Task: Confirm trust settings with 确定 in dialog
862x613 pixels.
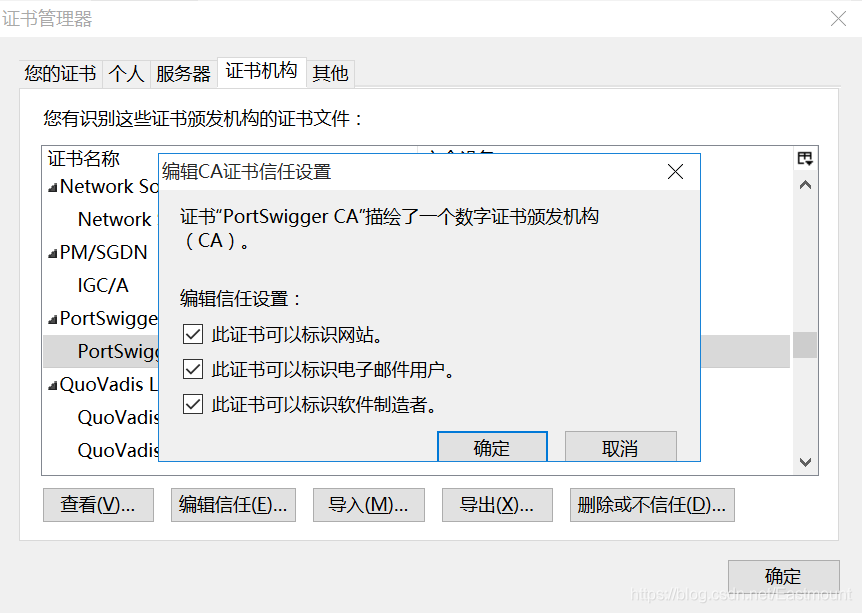Action: (492, 446)
